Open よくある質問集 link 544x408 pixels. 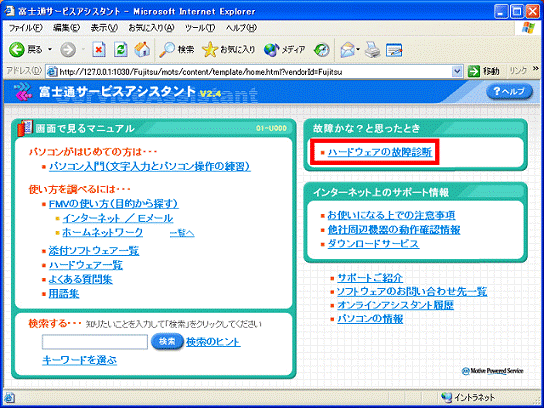[80, 279]
